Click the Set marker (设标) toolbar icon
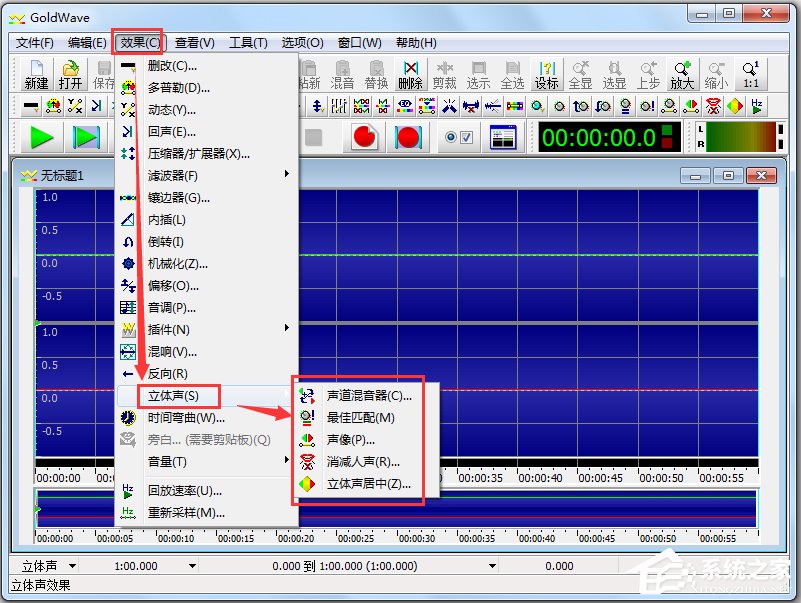801x603 pixels. [x=547, y=74]
